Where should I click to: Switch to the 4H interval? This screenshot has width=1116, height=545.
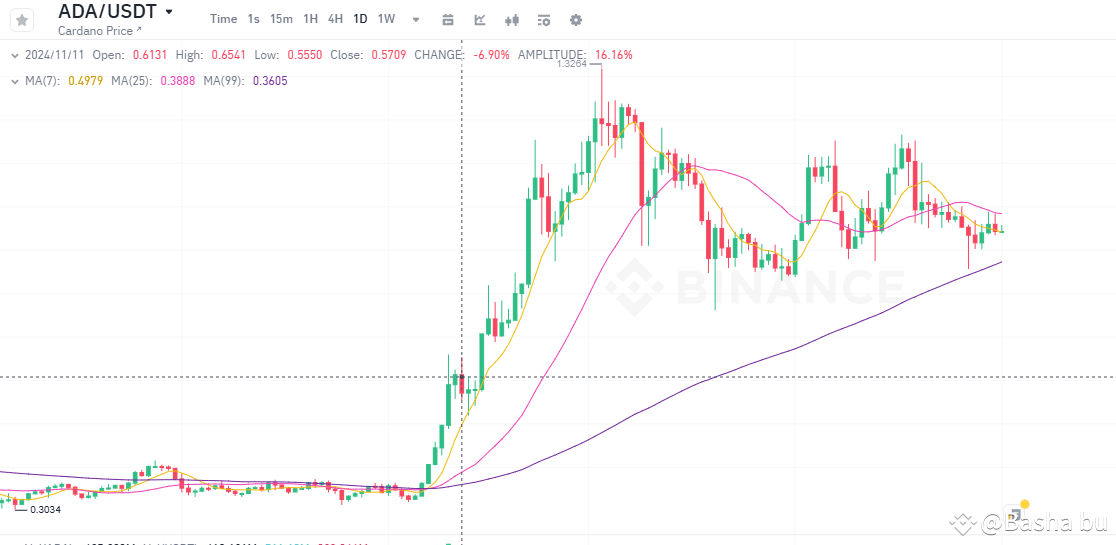pyautogui.click(x=336, y=19)
